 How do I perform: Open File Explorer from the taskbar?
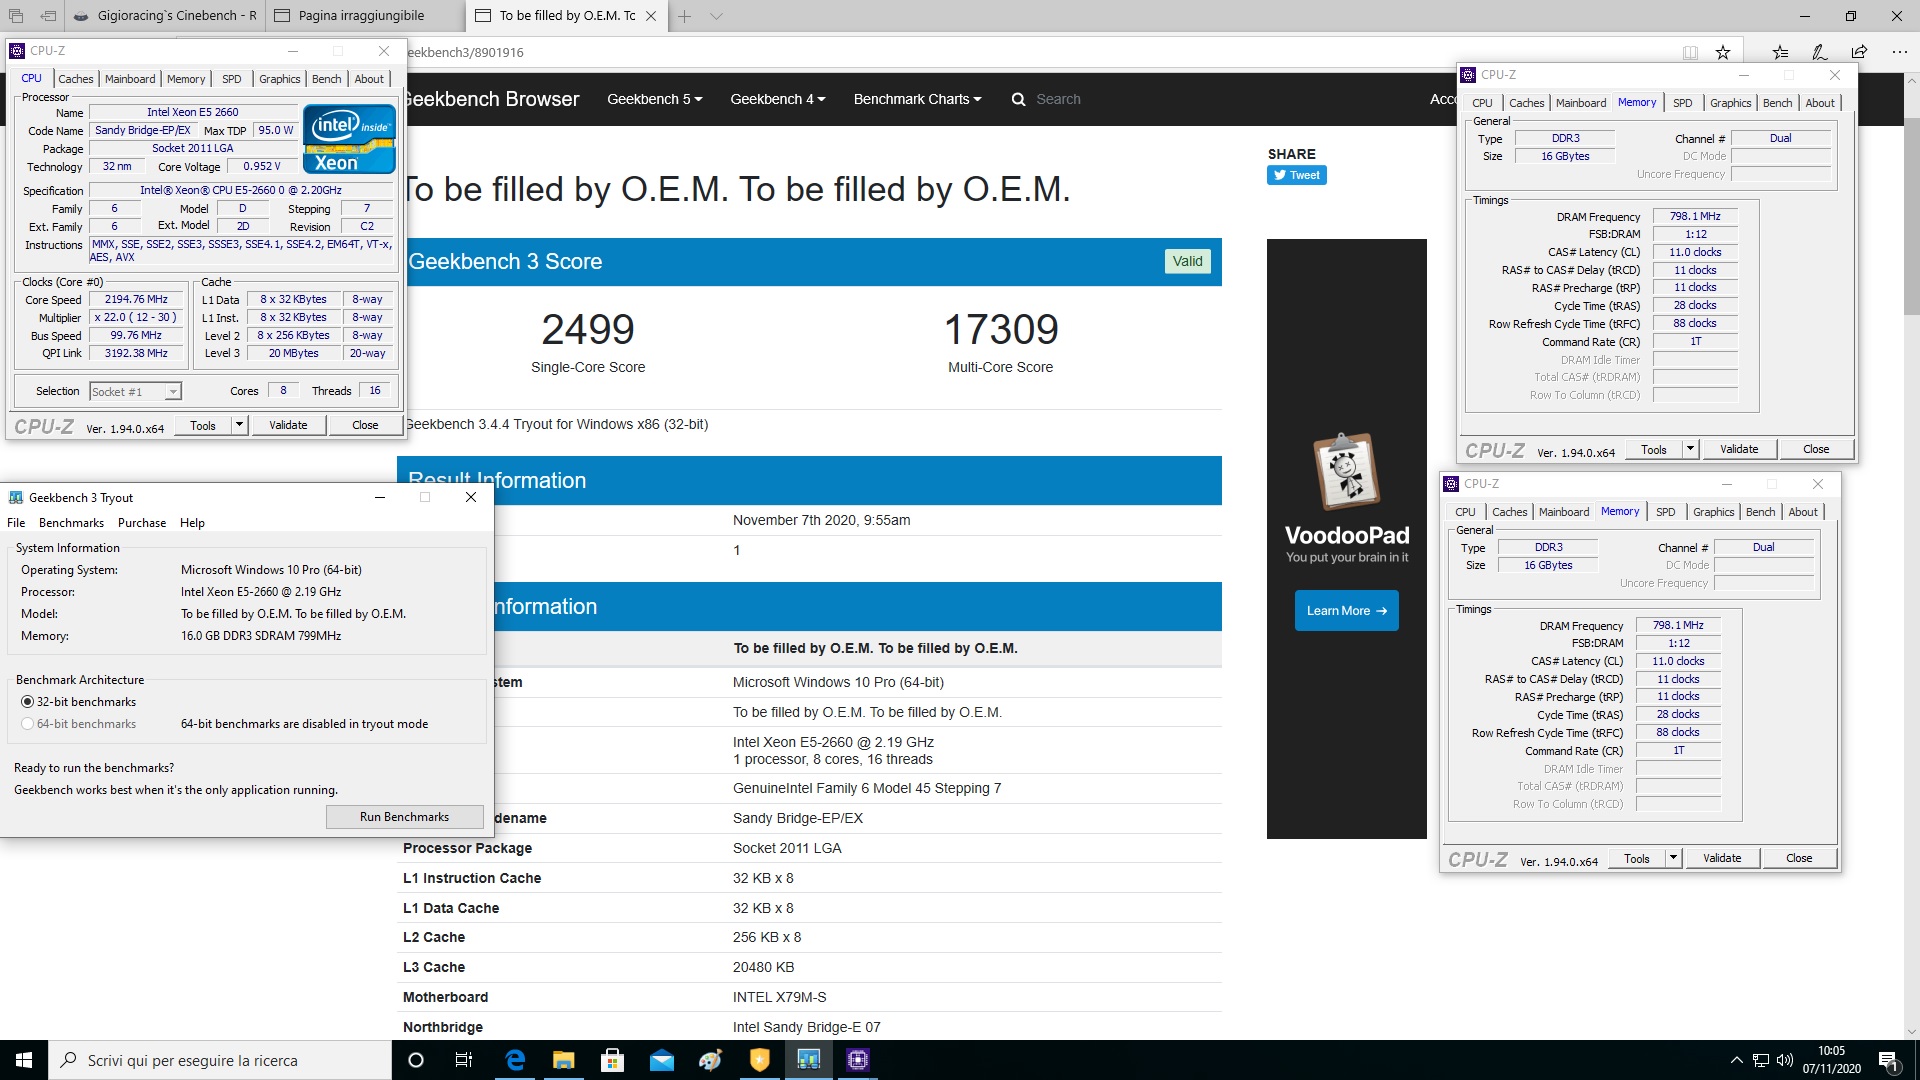(564, 1060)
